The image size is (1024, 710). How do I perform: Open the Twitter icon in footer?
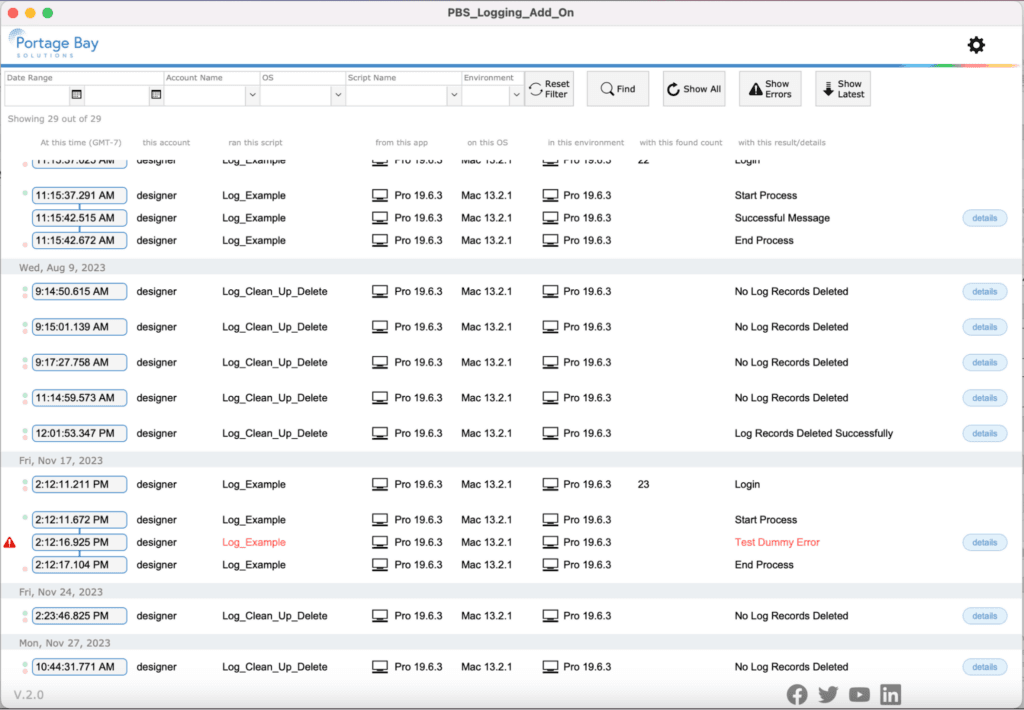click(828, 694)
